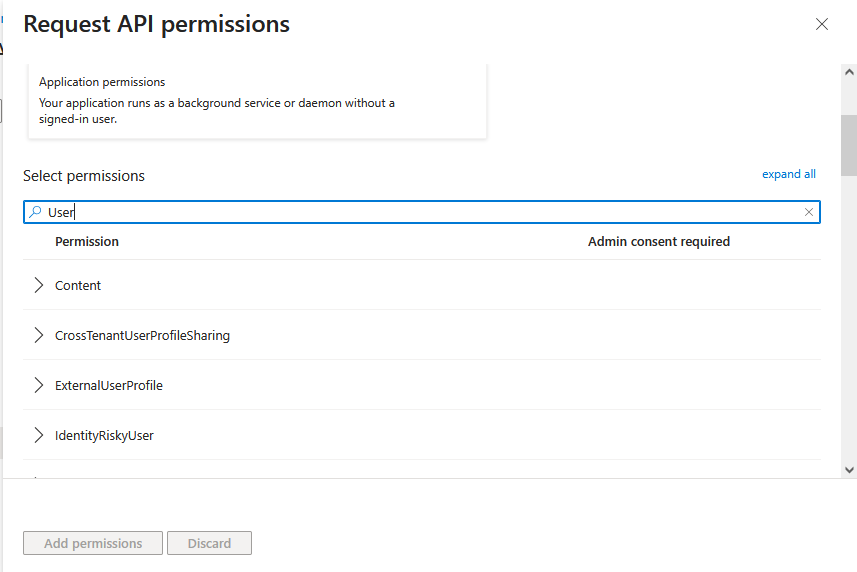
Task: Clear the User search text
Action: click(809, 212)
